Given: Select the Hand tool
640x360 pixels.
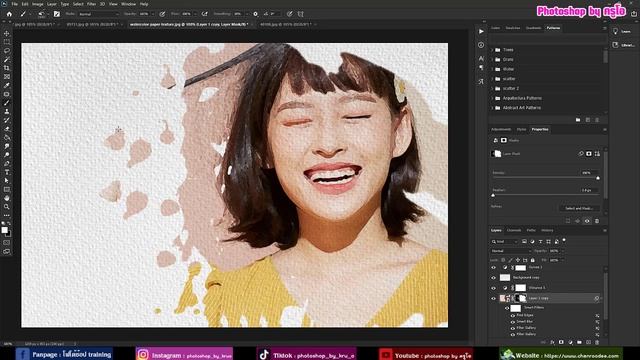Looking at the screenshot, I should tap(7, 198).
